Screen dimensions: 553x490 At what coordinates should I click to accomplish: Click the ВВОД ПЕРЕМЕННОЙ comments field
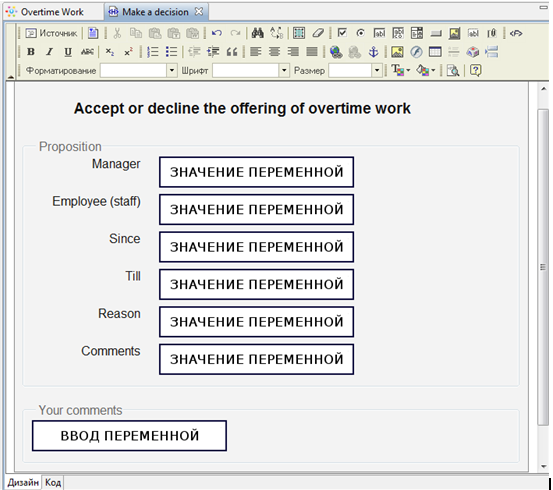click(x=129, y=436)
